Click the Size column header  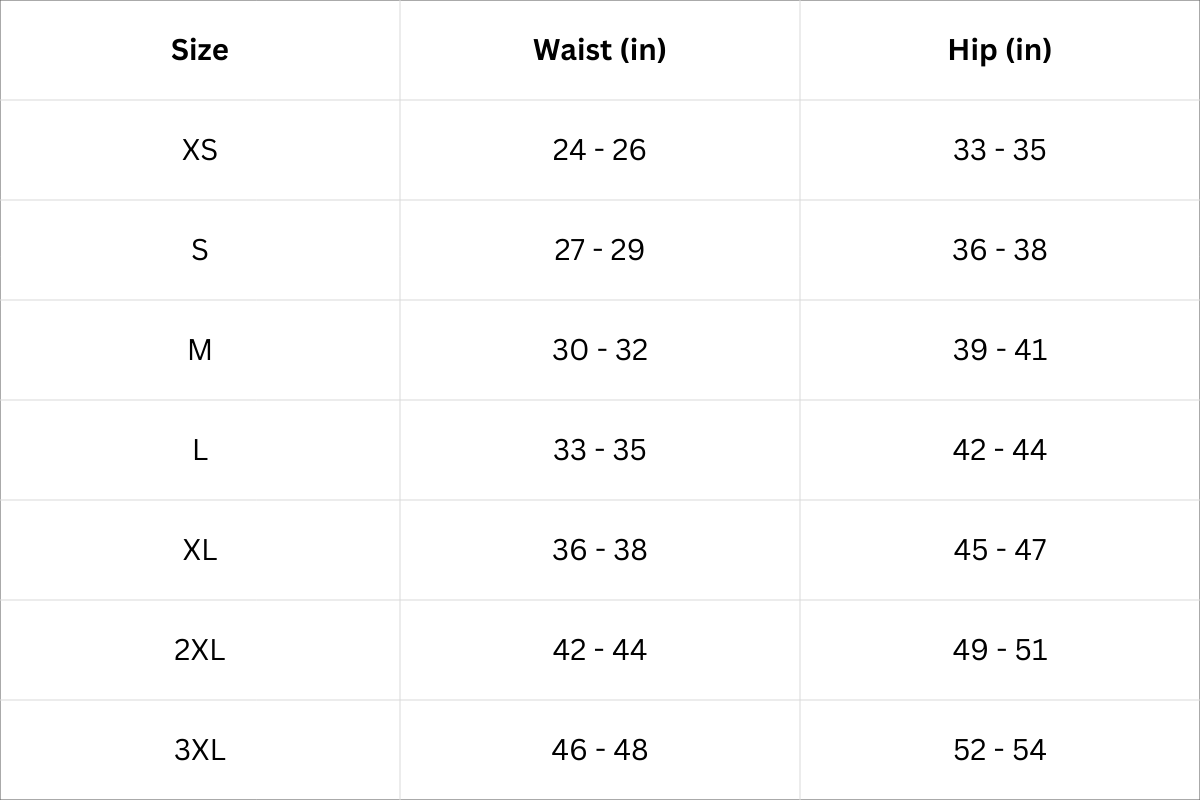pos(199,50)
